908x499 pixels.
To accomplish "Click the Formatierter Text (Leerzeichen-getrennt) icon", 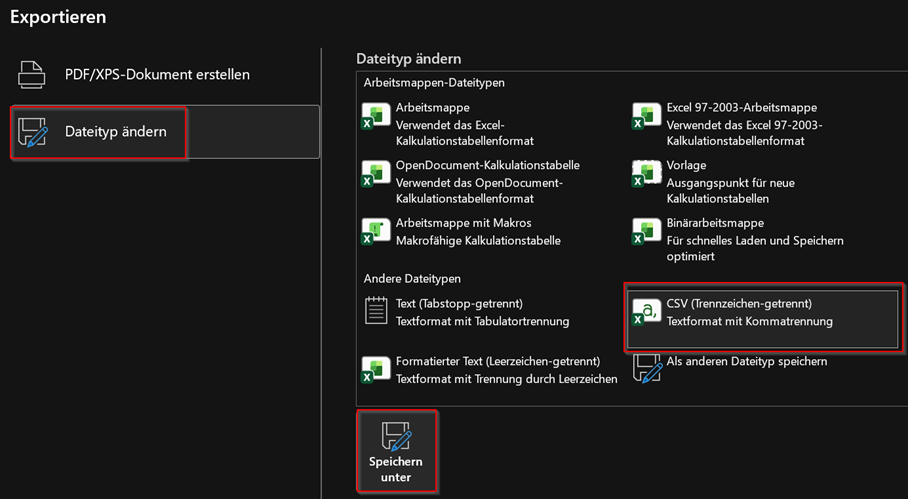I will coord(376,369).
